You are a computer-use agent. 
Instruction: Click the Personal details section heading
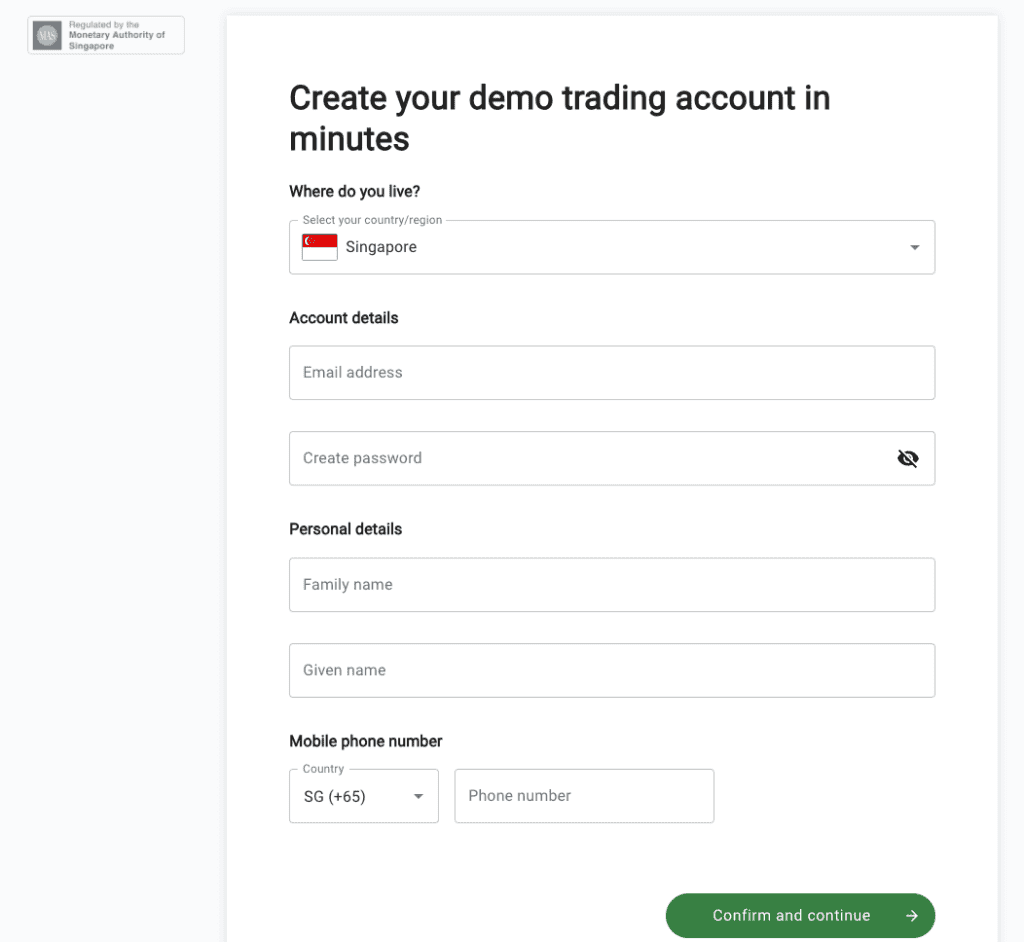(345, 529)
